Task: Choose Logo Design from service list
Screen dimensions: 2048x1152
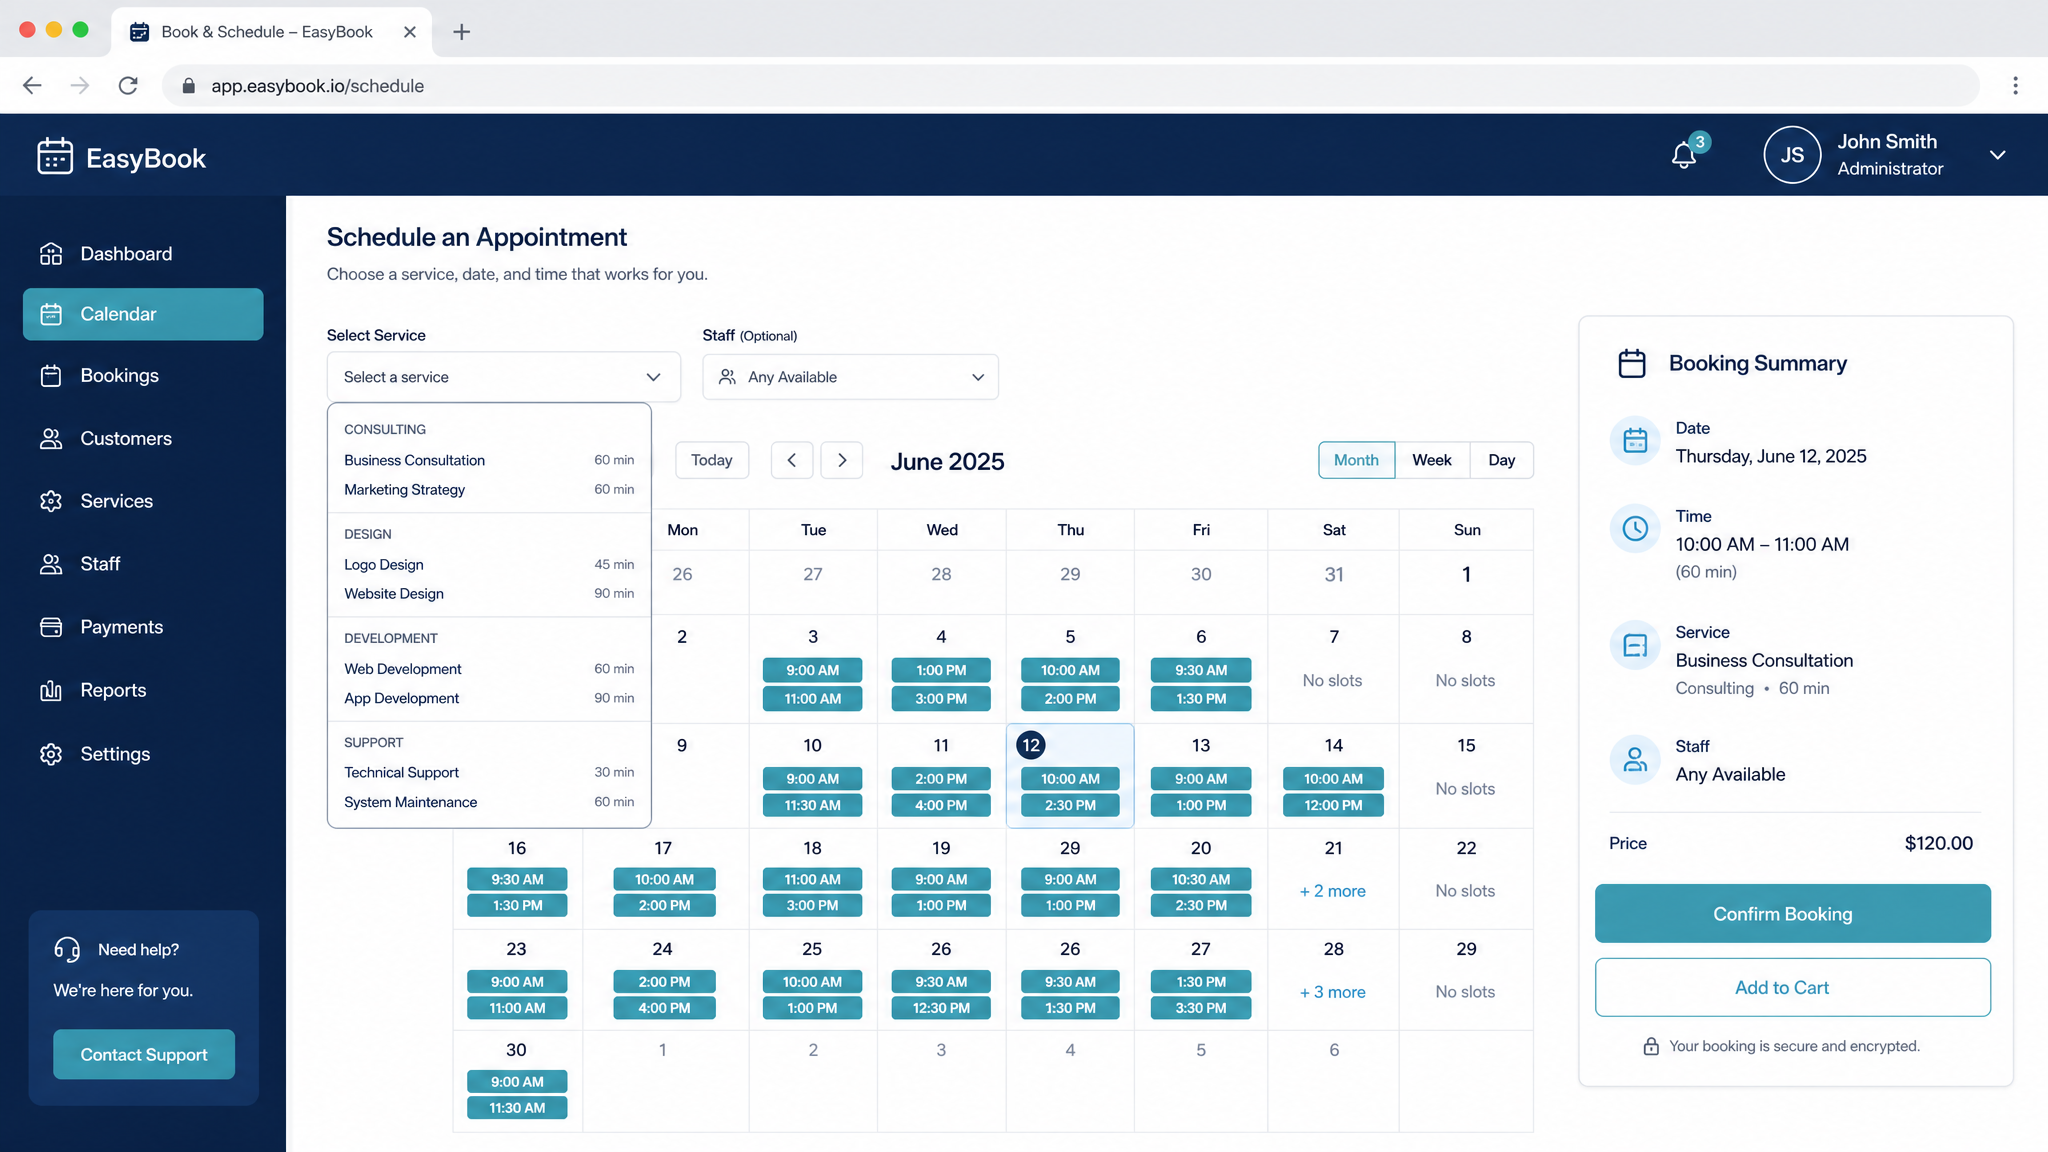Action: pos(489,564)
